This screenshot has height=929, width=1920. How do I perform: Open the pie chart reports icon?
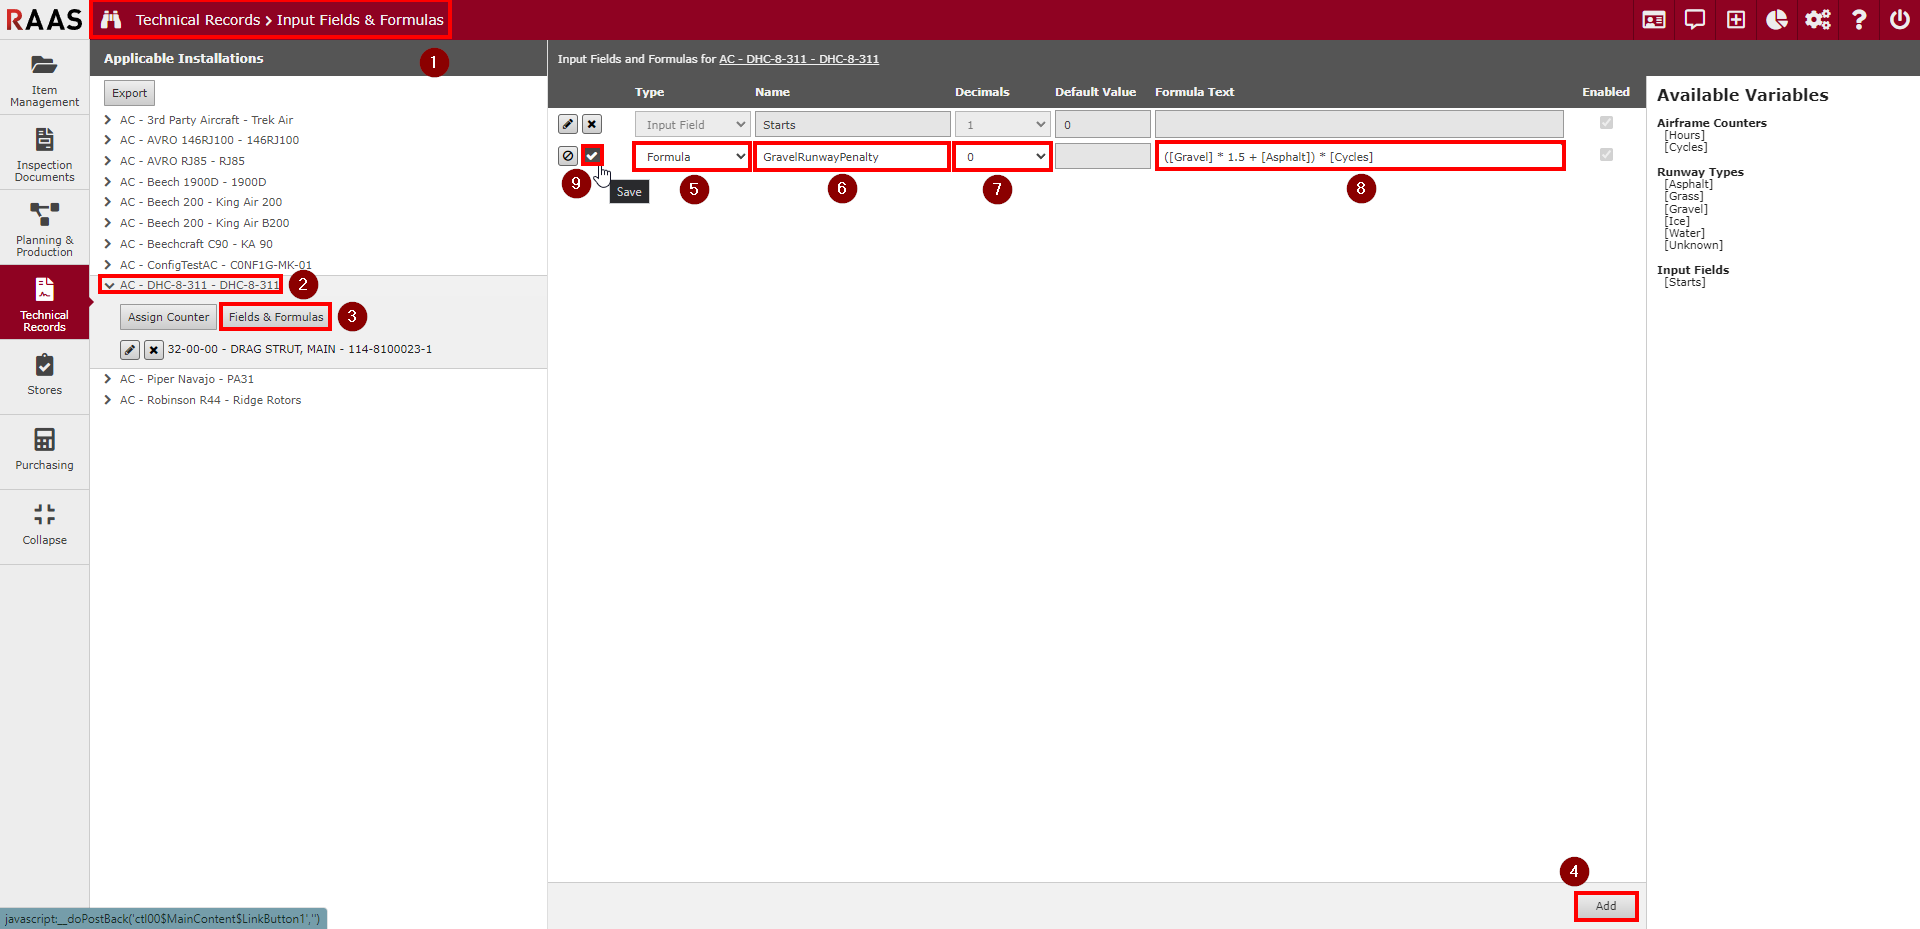point(1776,20)
